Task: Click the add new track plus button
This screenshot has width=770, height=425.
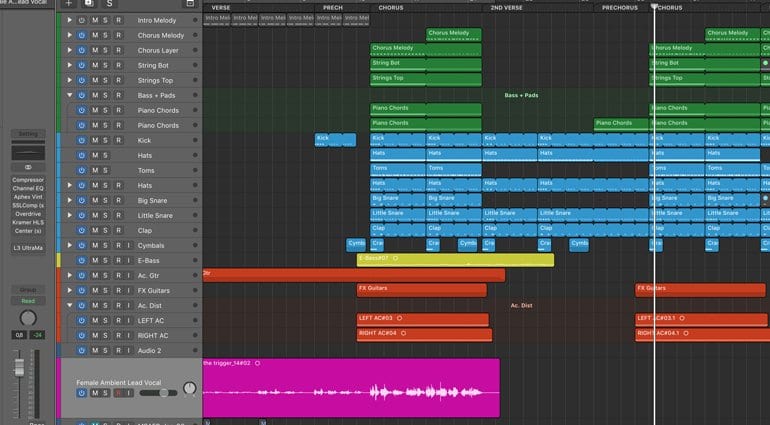Action: [69, 3]
